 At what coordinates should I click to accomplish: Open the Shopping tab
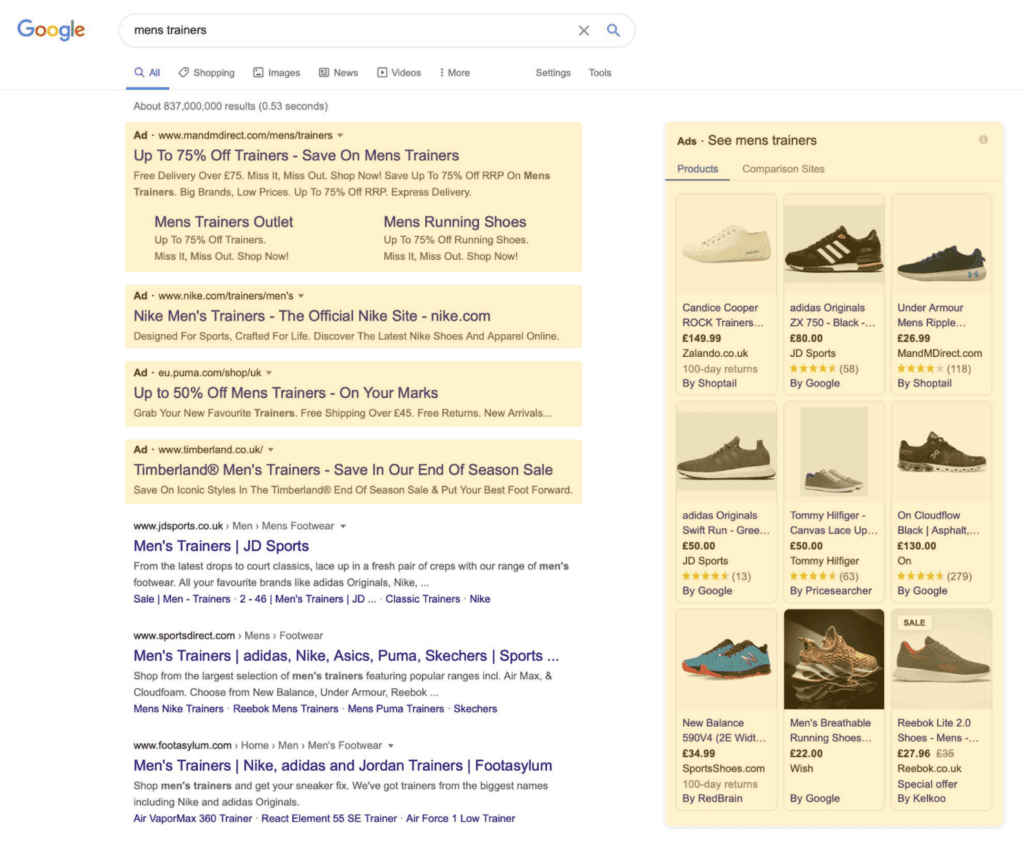point(206,72)
